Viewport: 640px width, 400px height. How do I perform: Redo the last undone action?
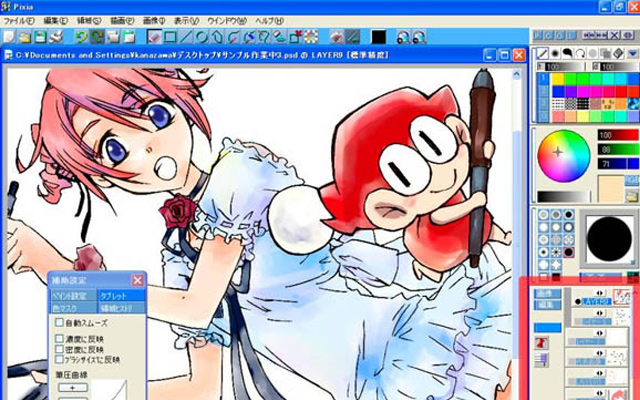[x=97, y=37]
